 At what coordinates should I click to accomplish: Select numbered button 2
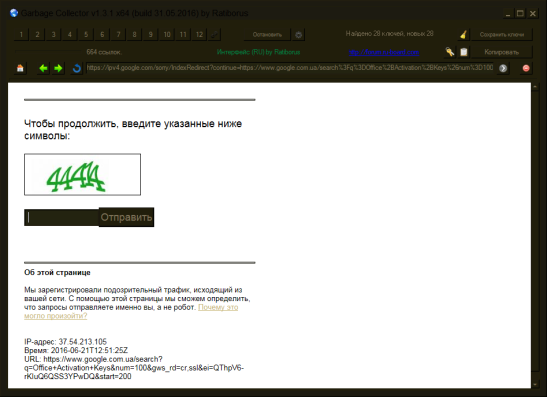coord(37,35)
